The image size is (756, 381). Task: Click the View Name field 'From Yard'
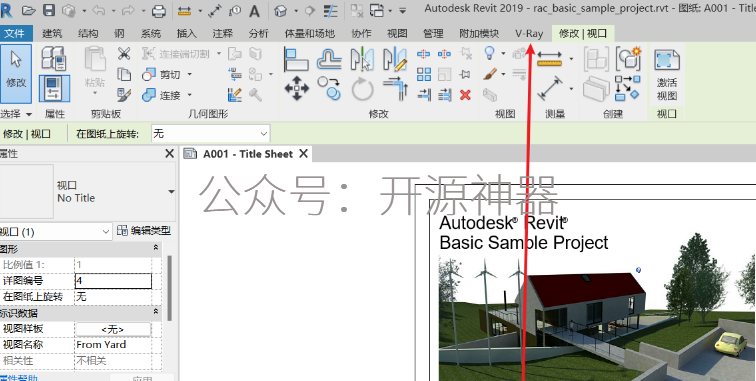point(113,345)
